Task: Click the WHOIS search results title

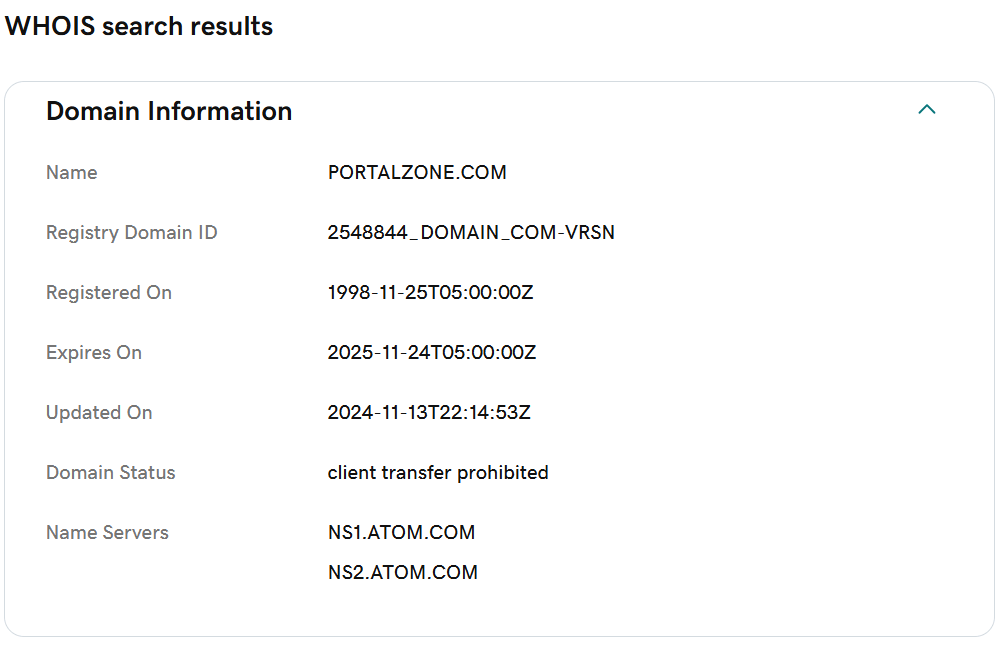Action: pos(139,26)
